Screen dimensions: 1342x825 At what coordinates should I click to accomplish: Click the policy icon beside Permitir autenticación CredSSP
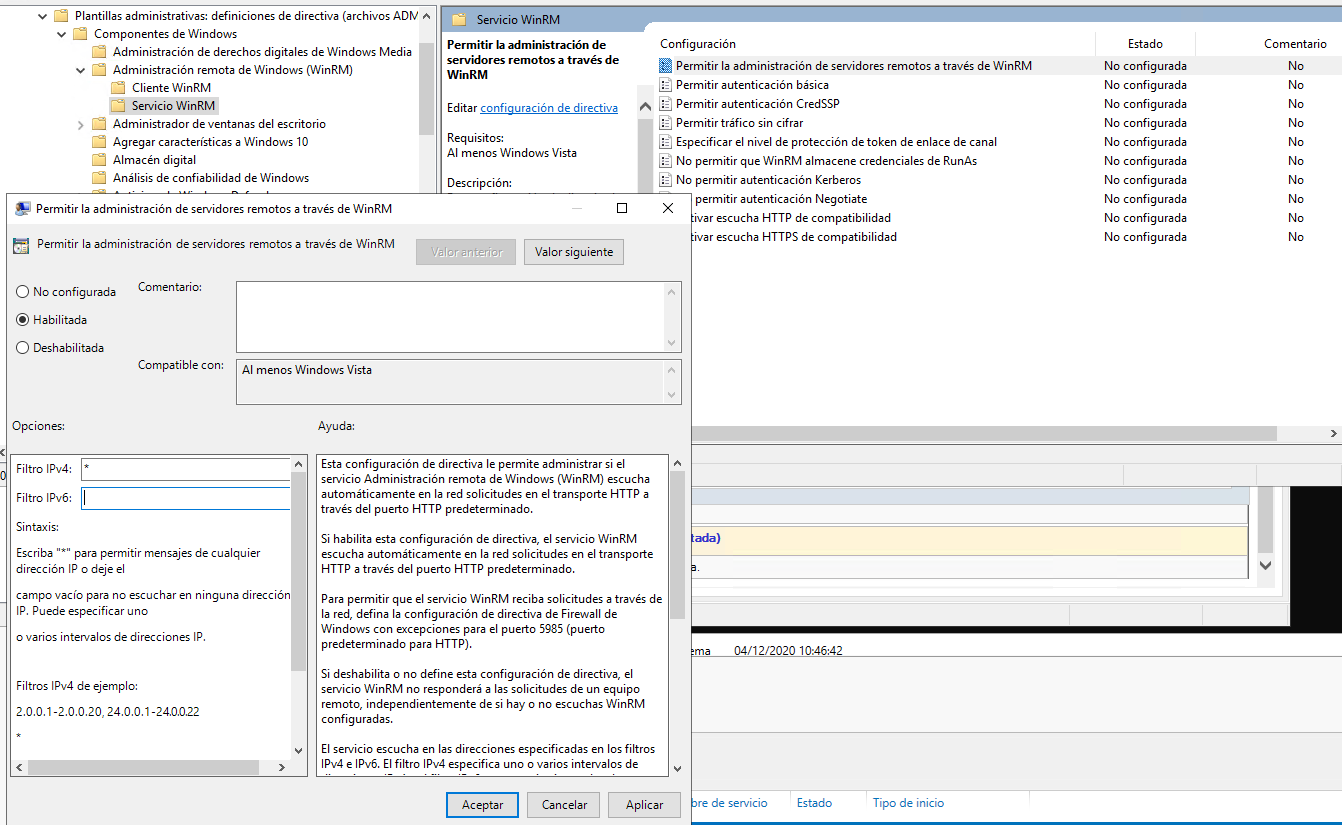(x=666, y=104)
